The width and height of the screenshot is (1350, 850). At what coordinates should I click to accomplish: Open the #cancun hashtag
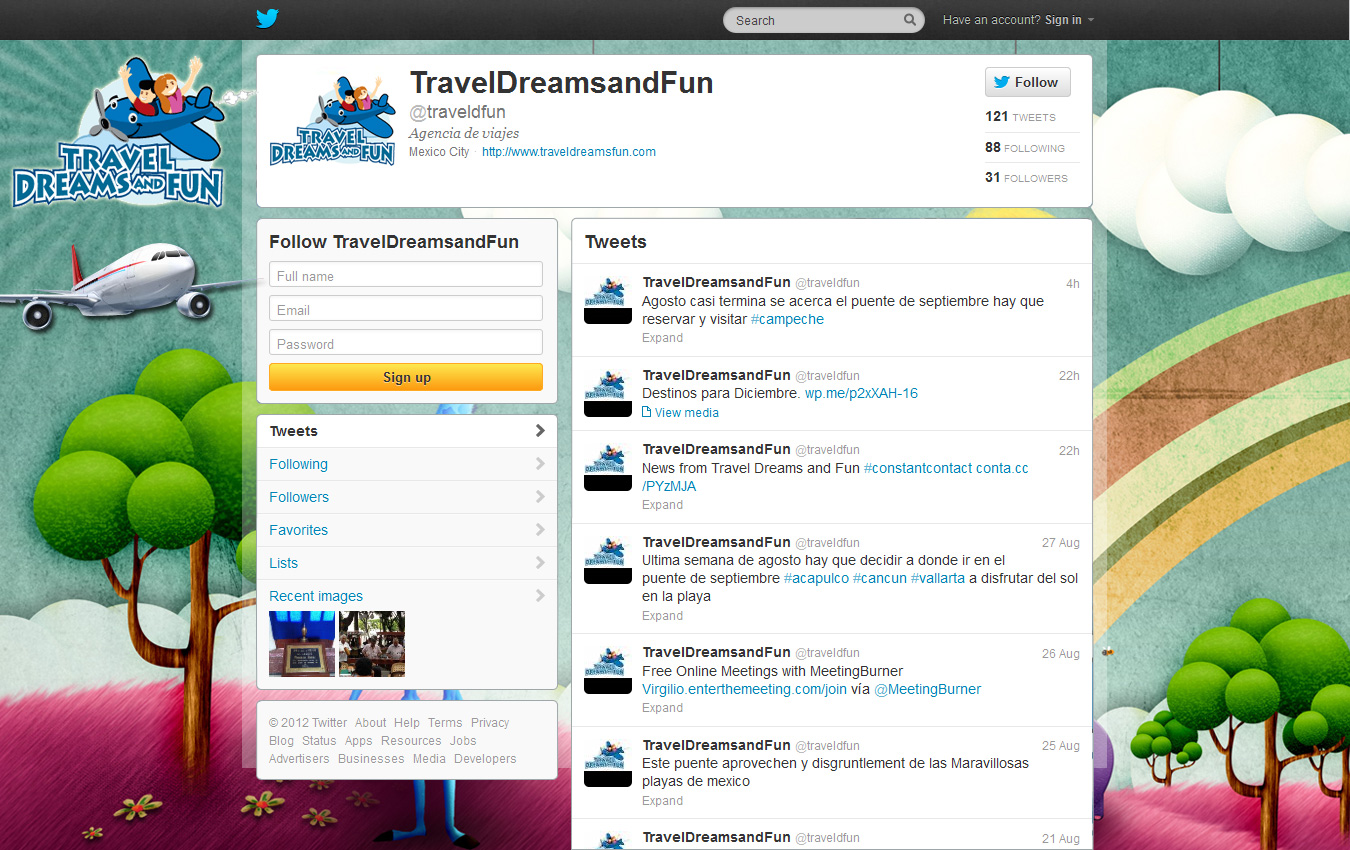point(880,578)
